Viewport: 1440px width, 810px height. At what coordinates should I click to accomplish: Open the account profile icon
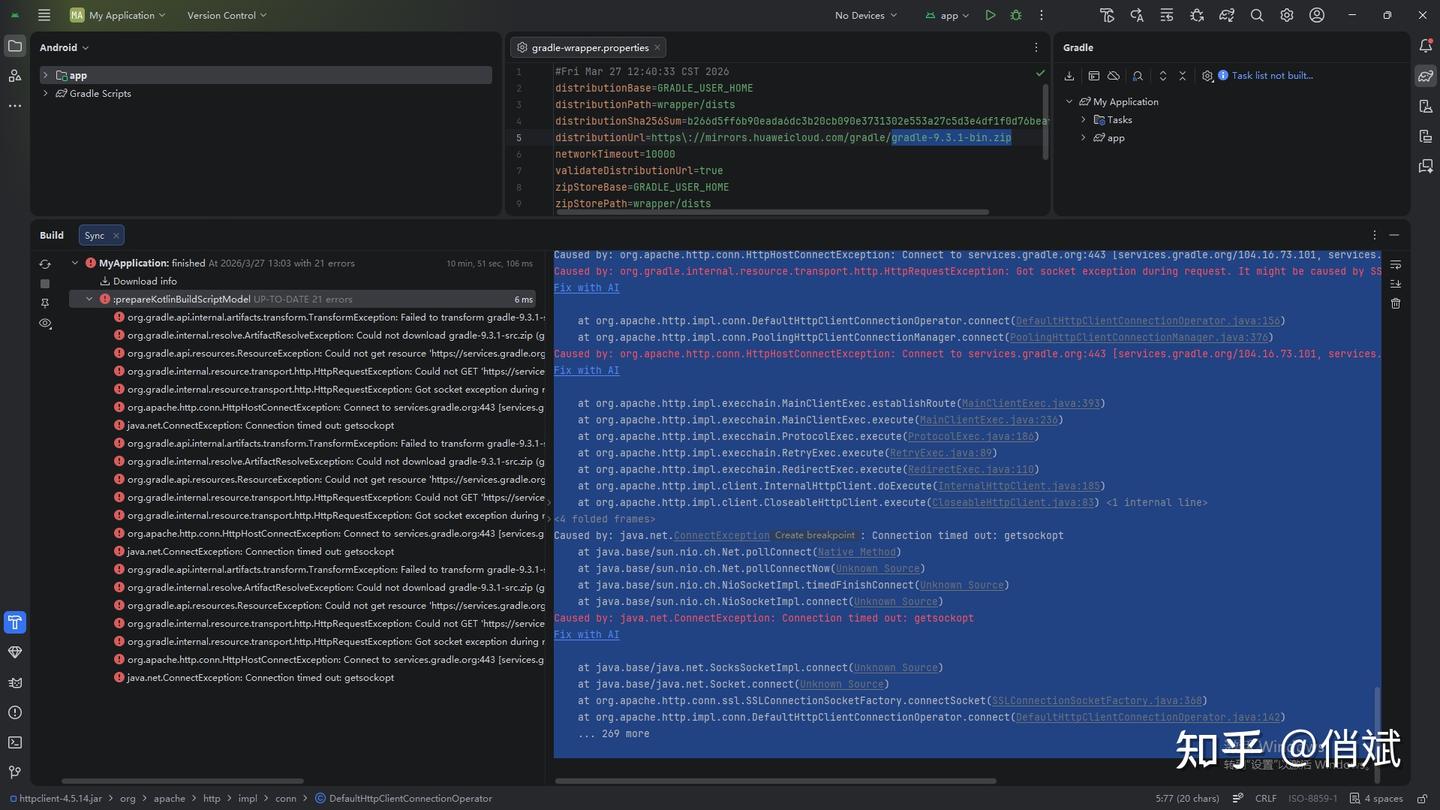(1317, 15)
